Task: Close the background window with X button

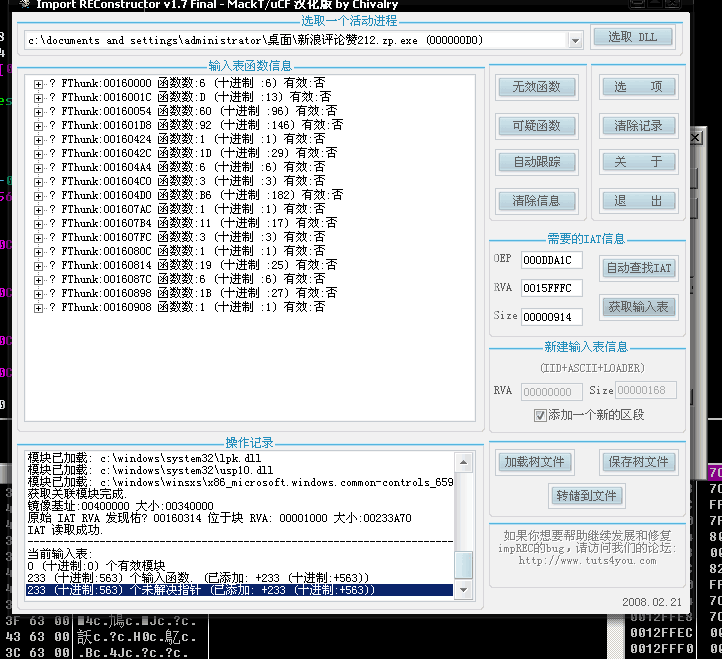Action: click(x=695, y=137)
